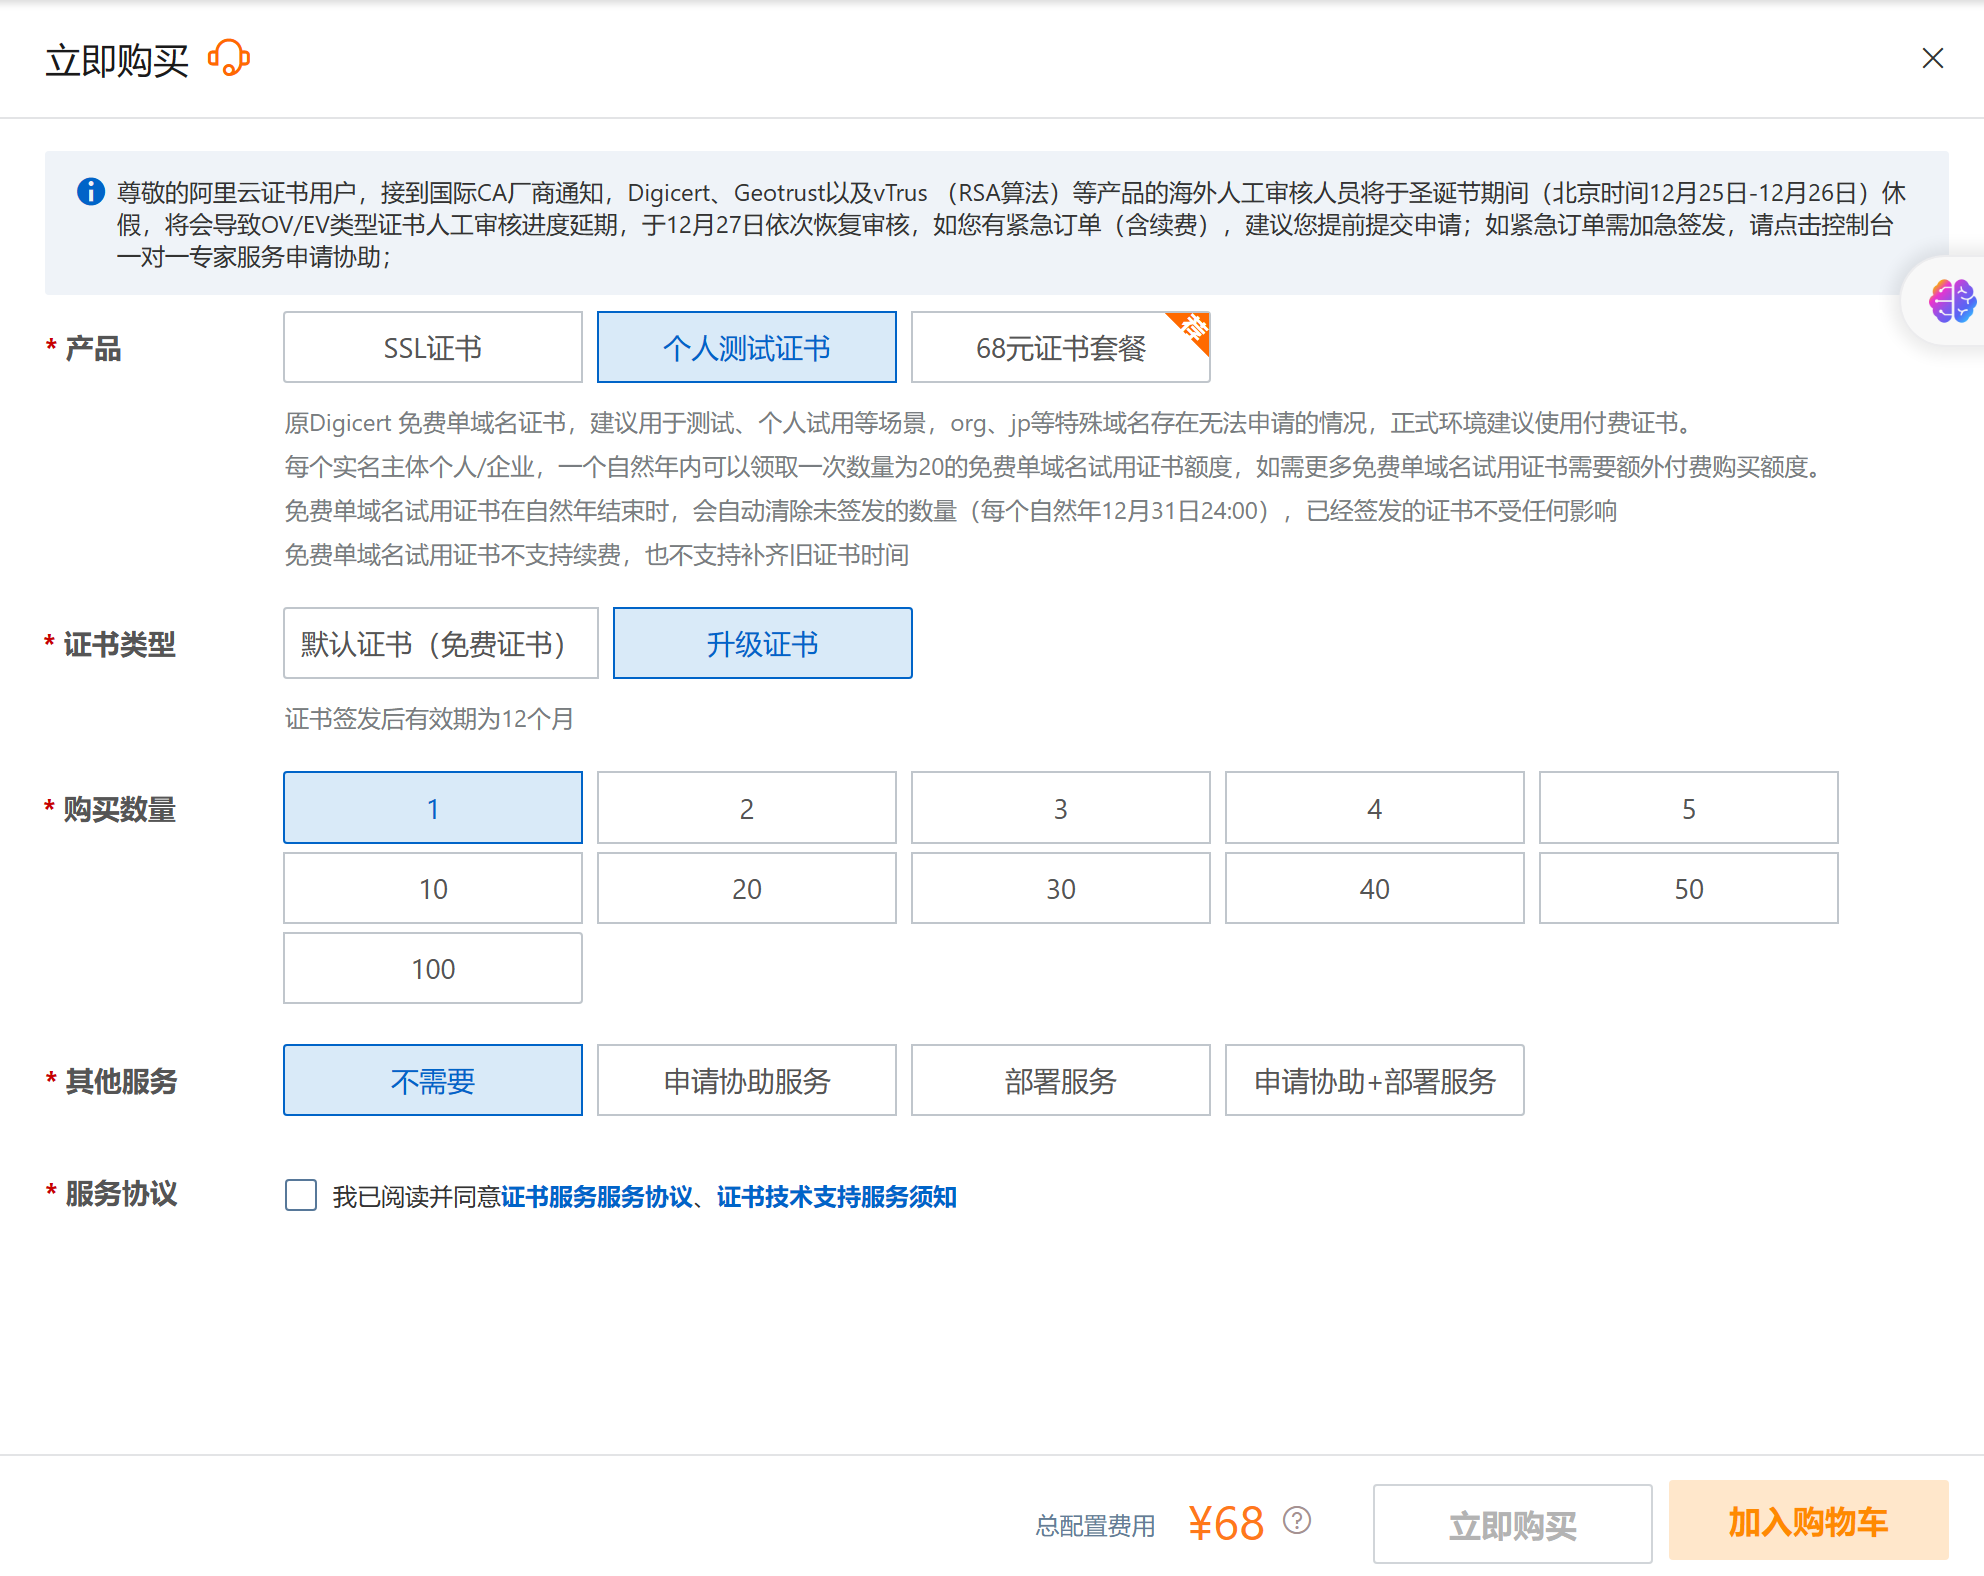Select the SSL证书 product option
Screen dimensions: 1984x1576
click(433, 347)
